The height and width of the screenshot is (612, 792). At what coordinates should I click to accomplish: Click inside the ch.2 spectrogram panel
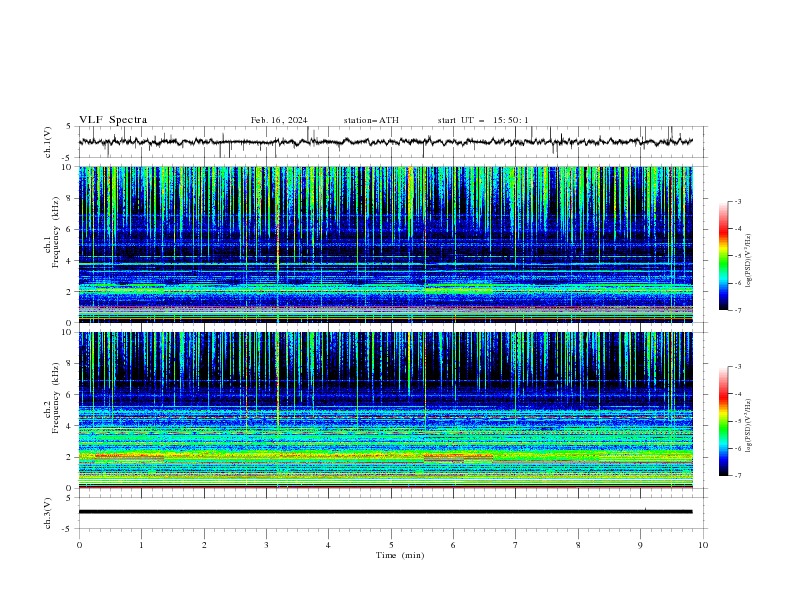[385, 410]
